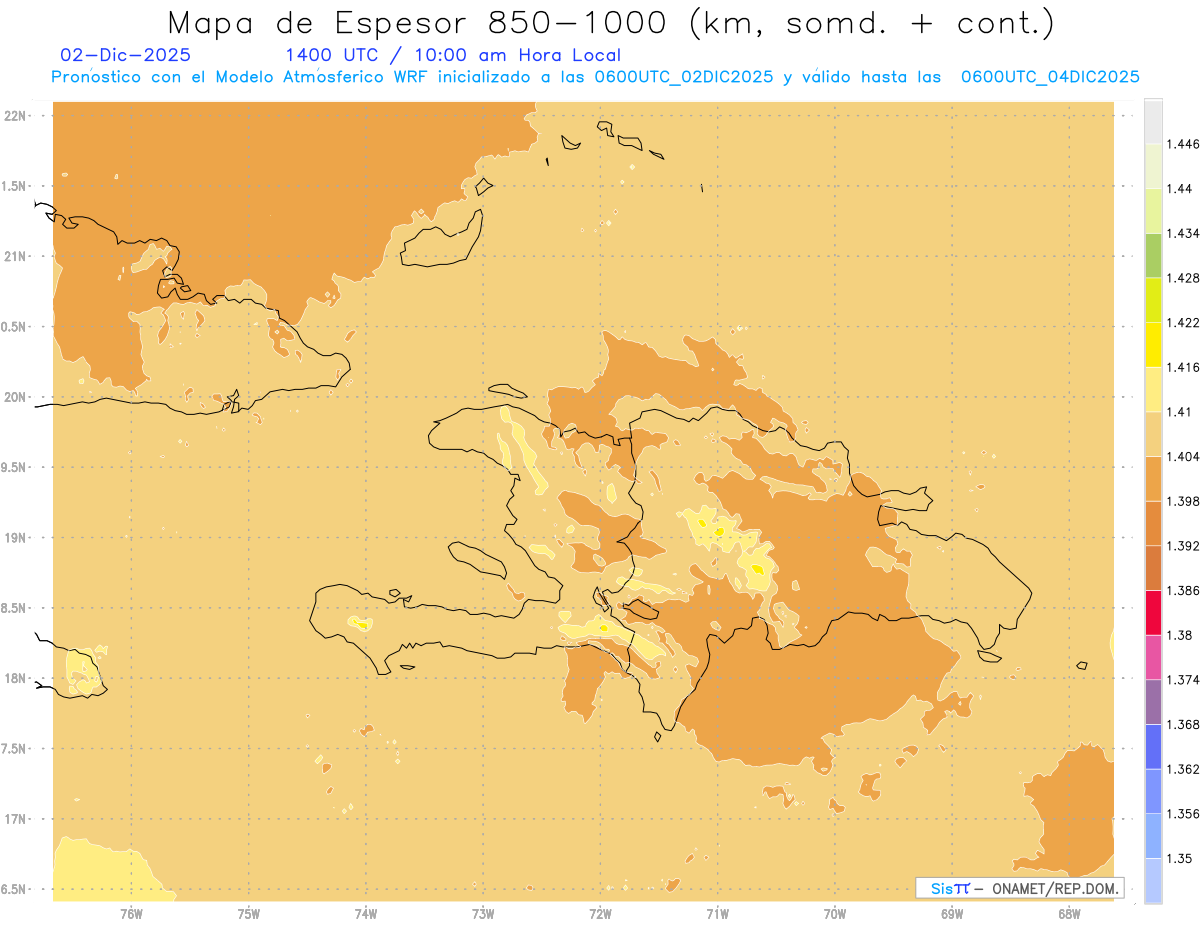Screen dimensions: 1200x927
Task: Click the '72W' longitude label
Action: 600,914
